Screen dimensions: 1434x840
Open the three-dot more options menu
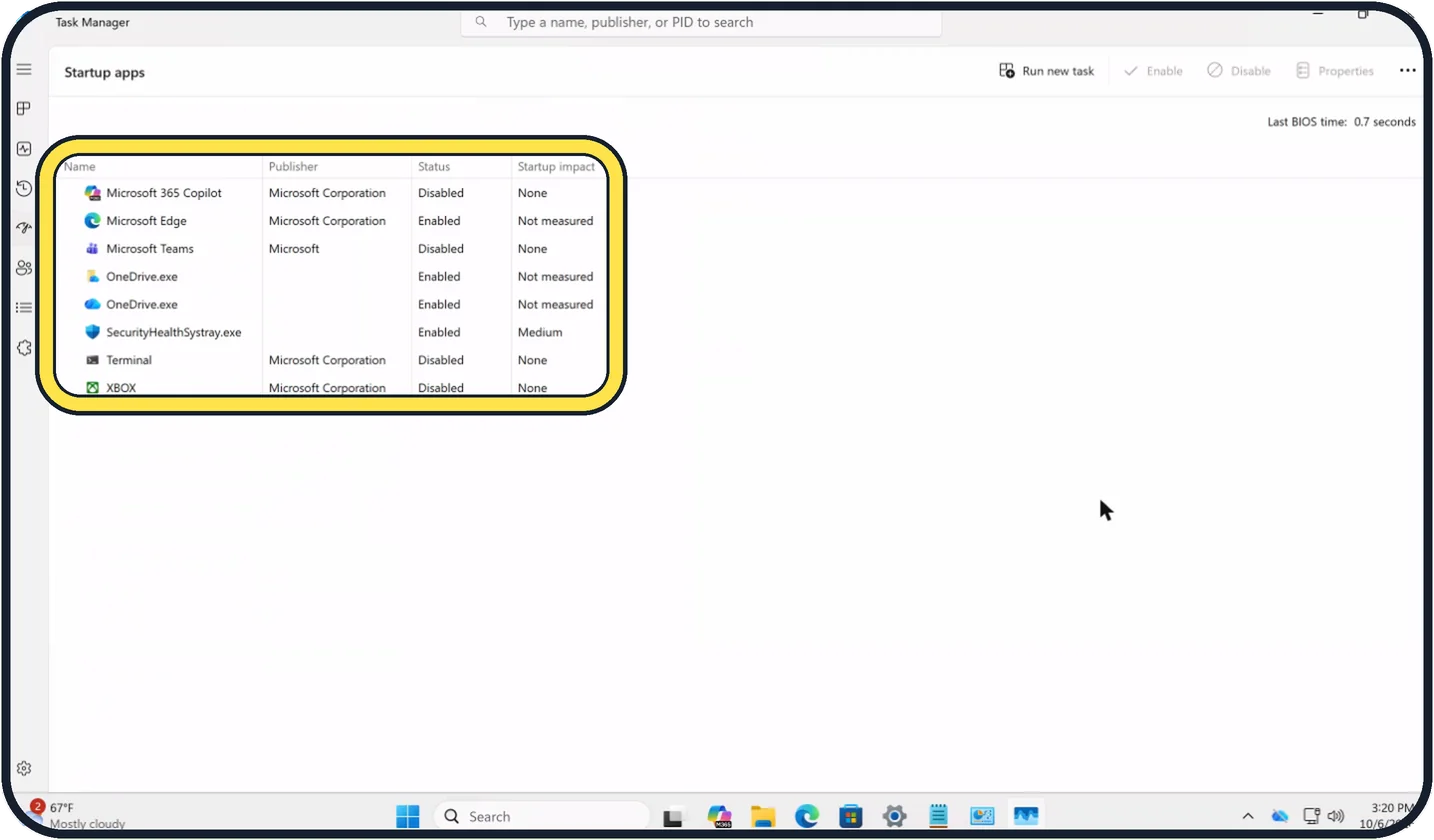click(x=1408, y=71)
